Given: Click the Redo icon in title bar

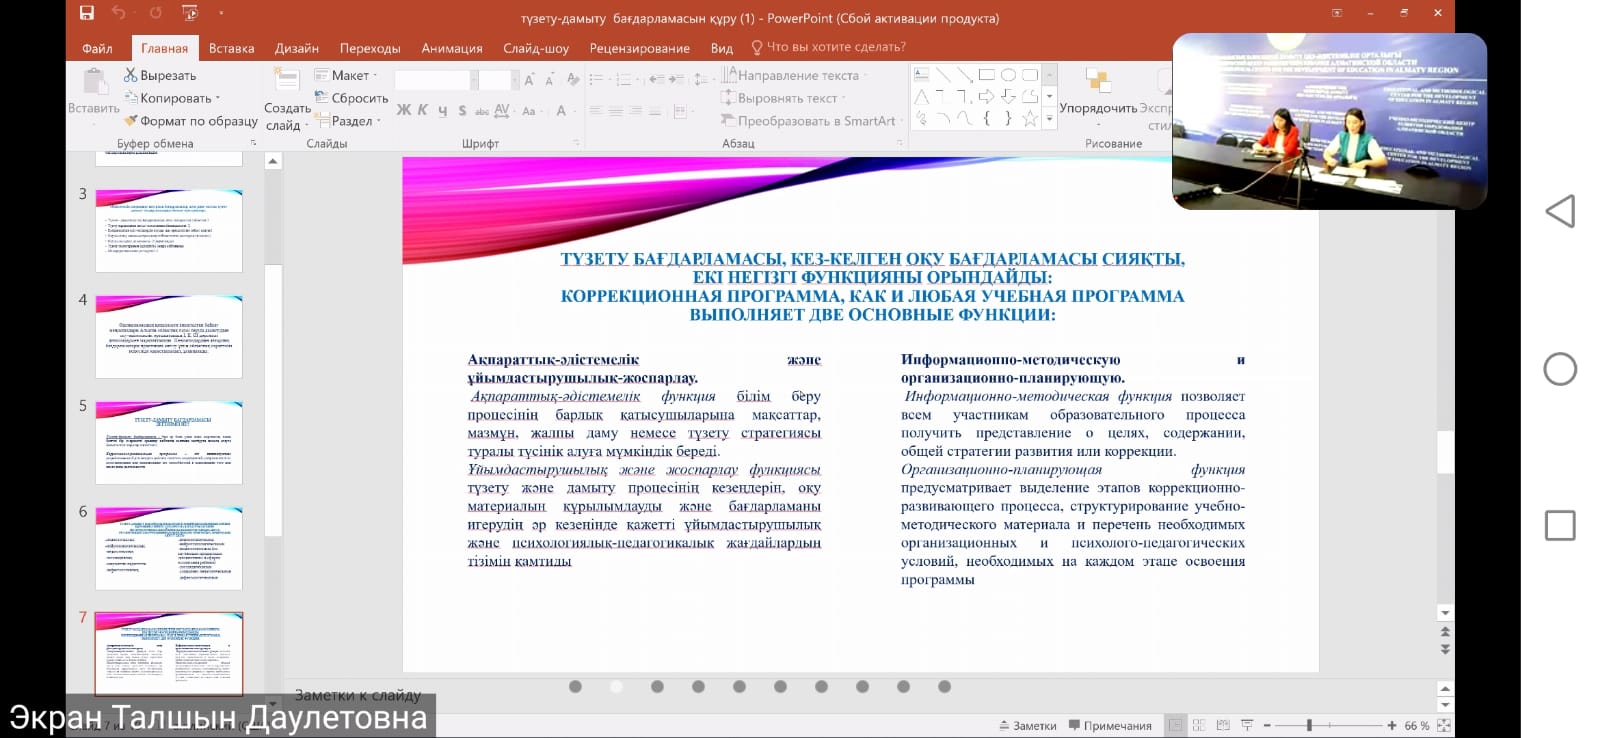Looking at the screenshot, I should point(155,13).
